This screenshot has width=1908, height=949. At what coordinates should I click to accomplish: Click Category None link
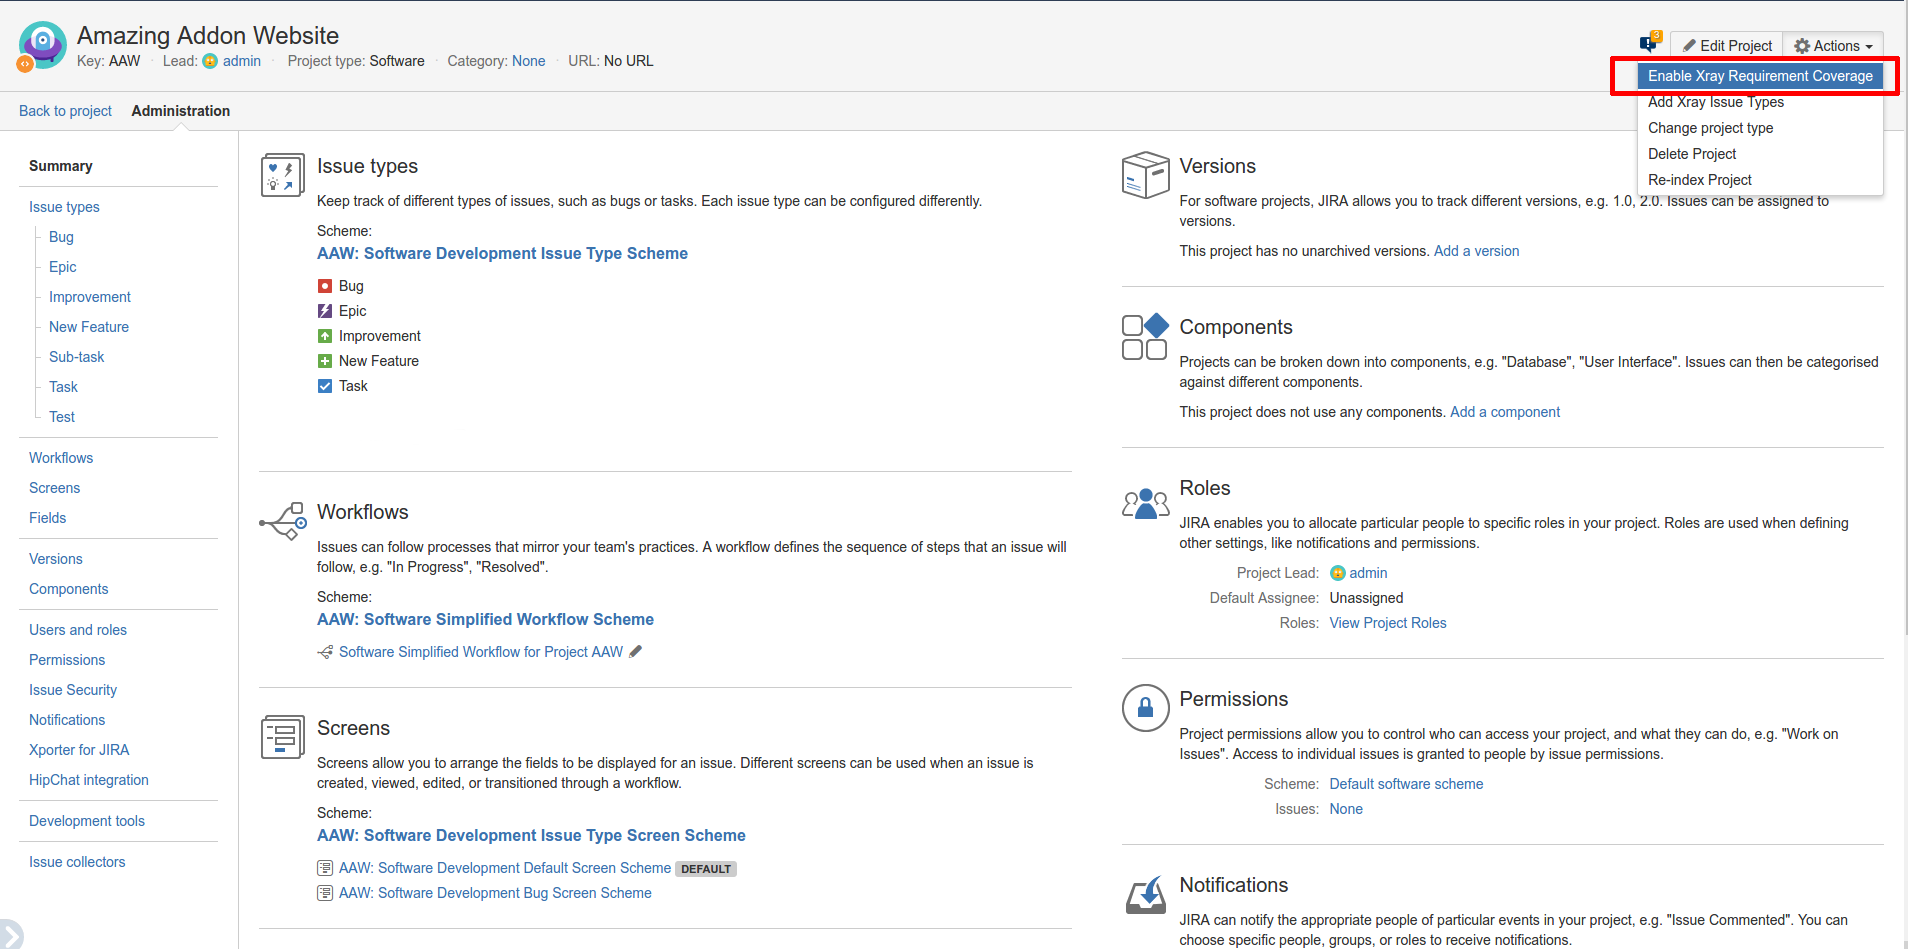(529, 61)
